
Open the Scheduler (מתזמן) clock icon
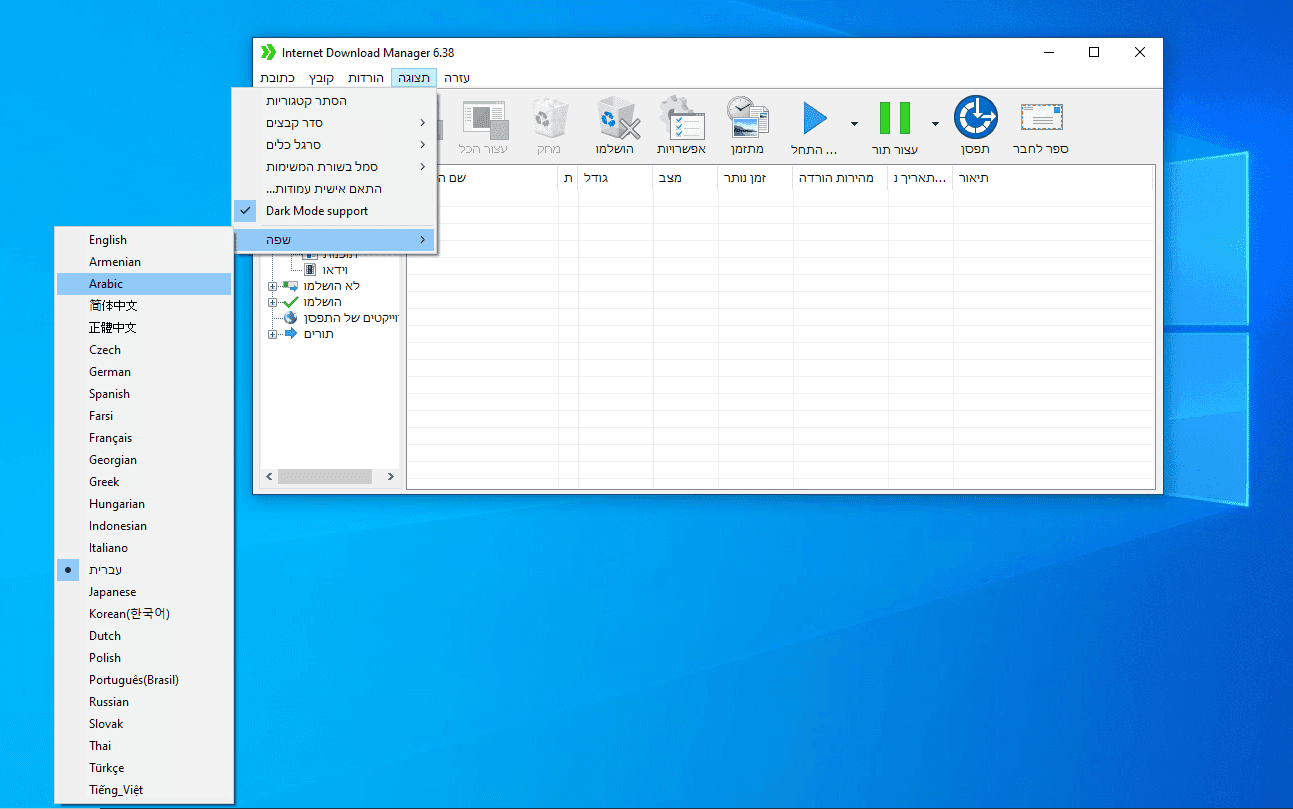click(747, 119)
